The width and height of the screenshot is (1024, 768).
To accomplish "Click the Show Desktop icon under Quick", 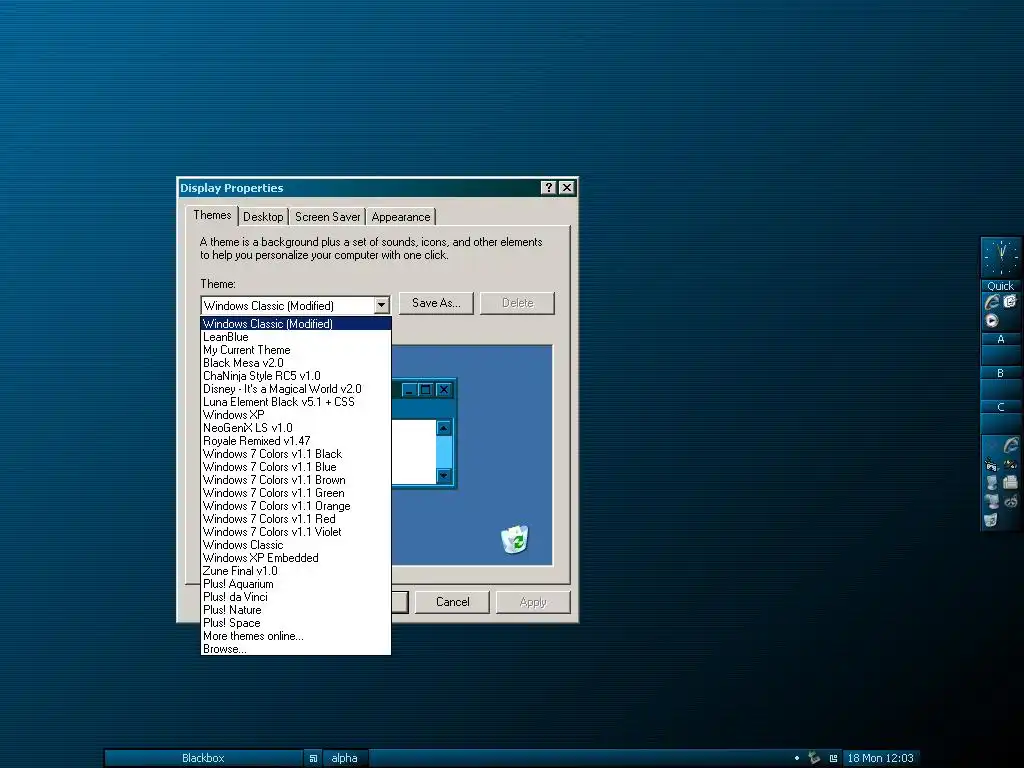I will pyautogui.click(x=1010, y=301).
